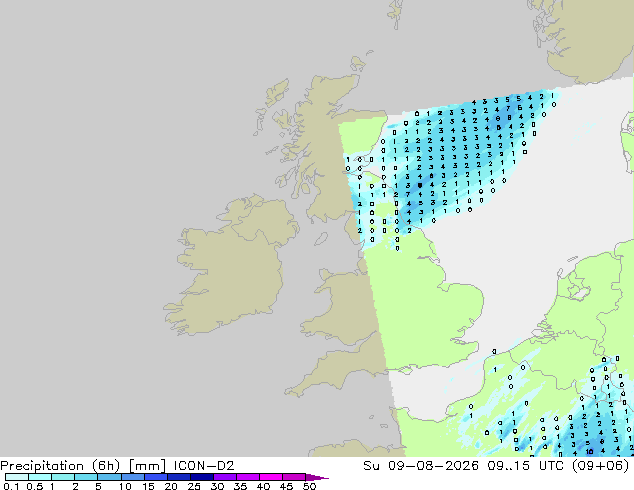Click the Ireland landmass on the map
Viewport: 634px width, 490px height.
(226, 267)
